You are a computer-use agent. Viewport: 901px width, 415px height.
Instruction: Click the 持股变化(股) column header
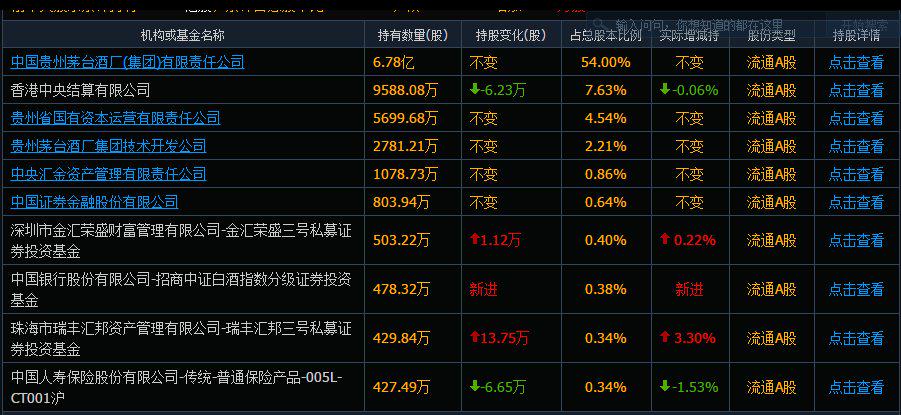point(511,35)
